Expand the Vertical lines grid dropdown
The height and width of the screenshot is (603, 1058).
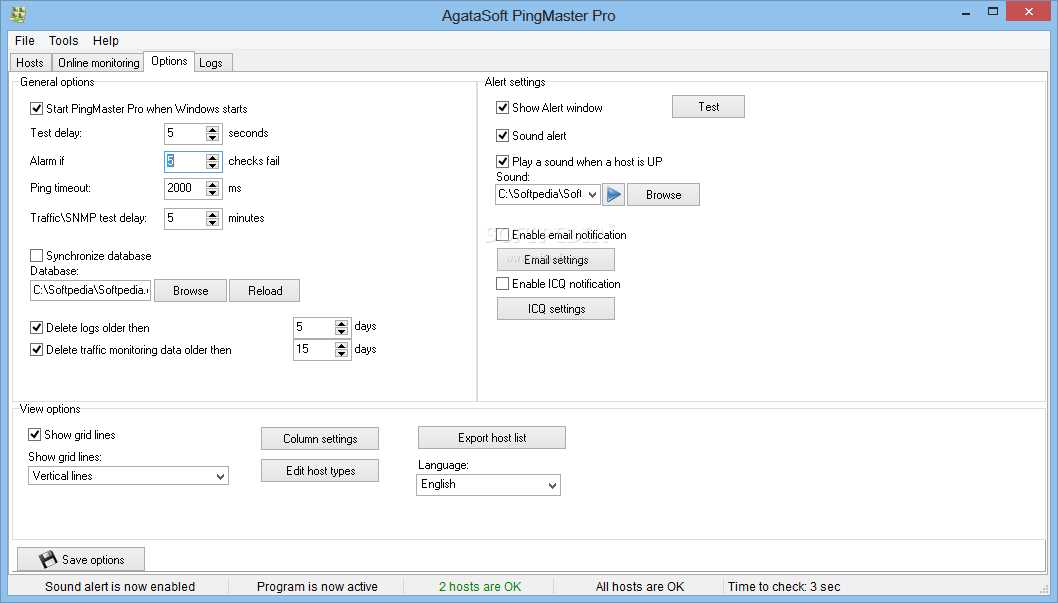pyautogui.click(x=220, y=476)
